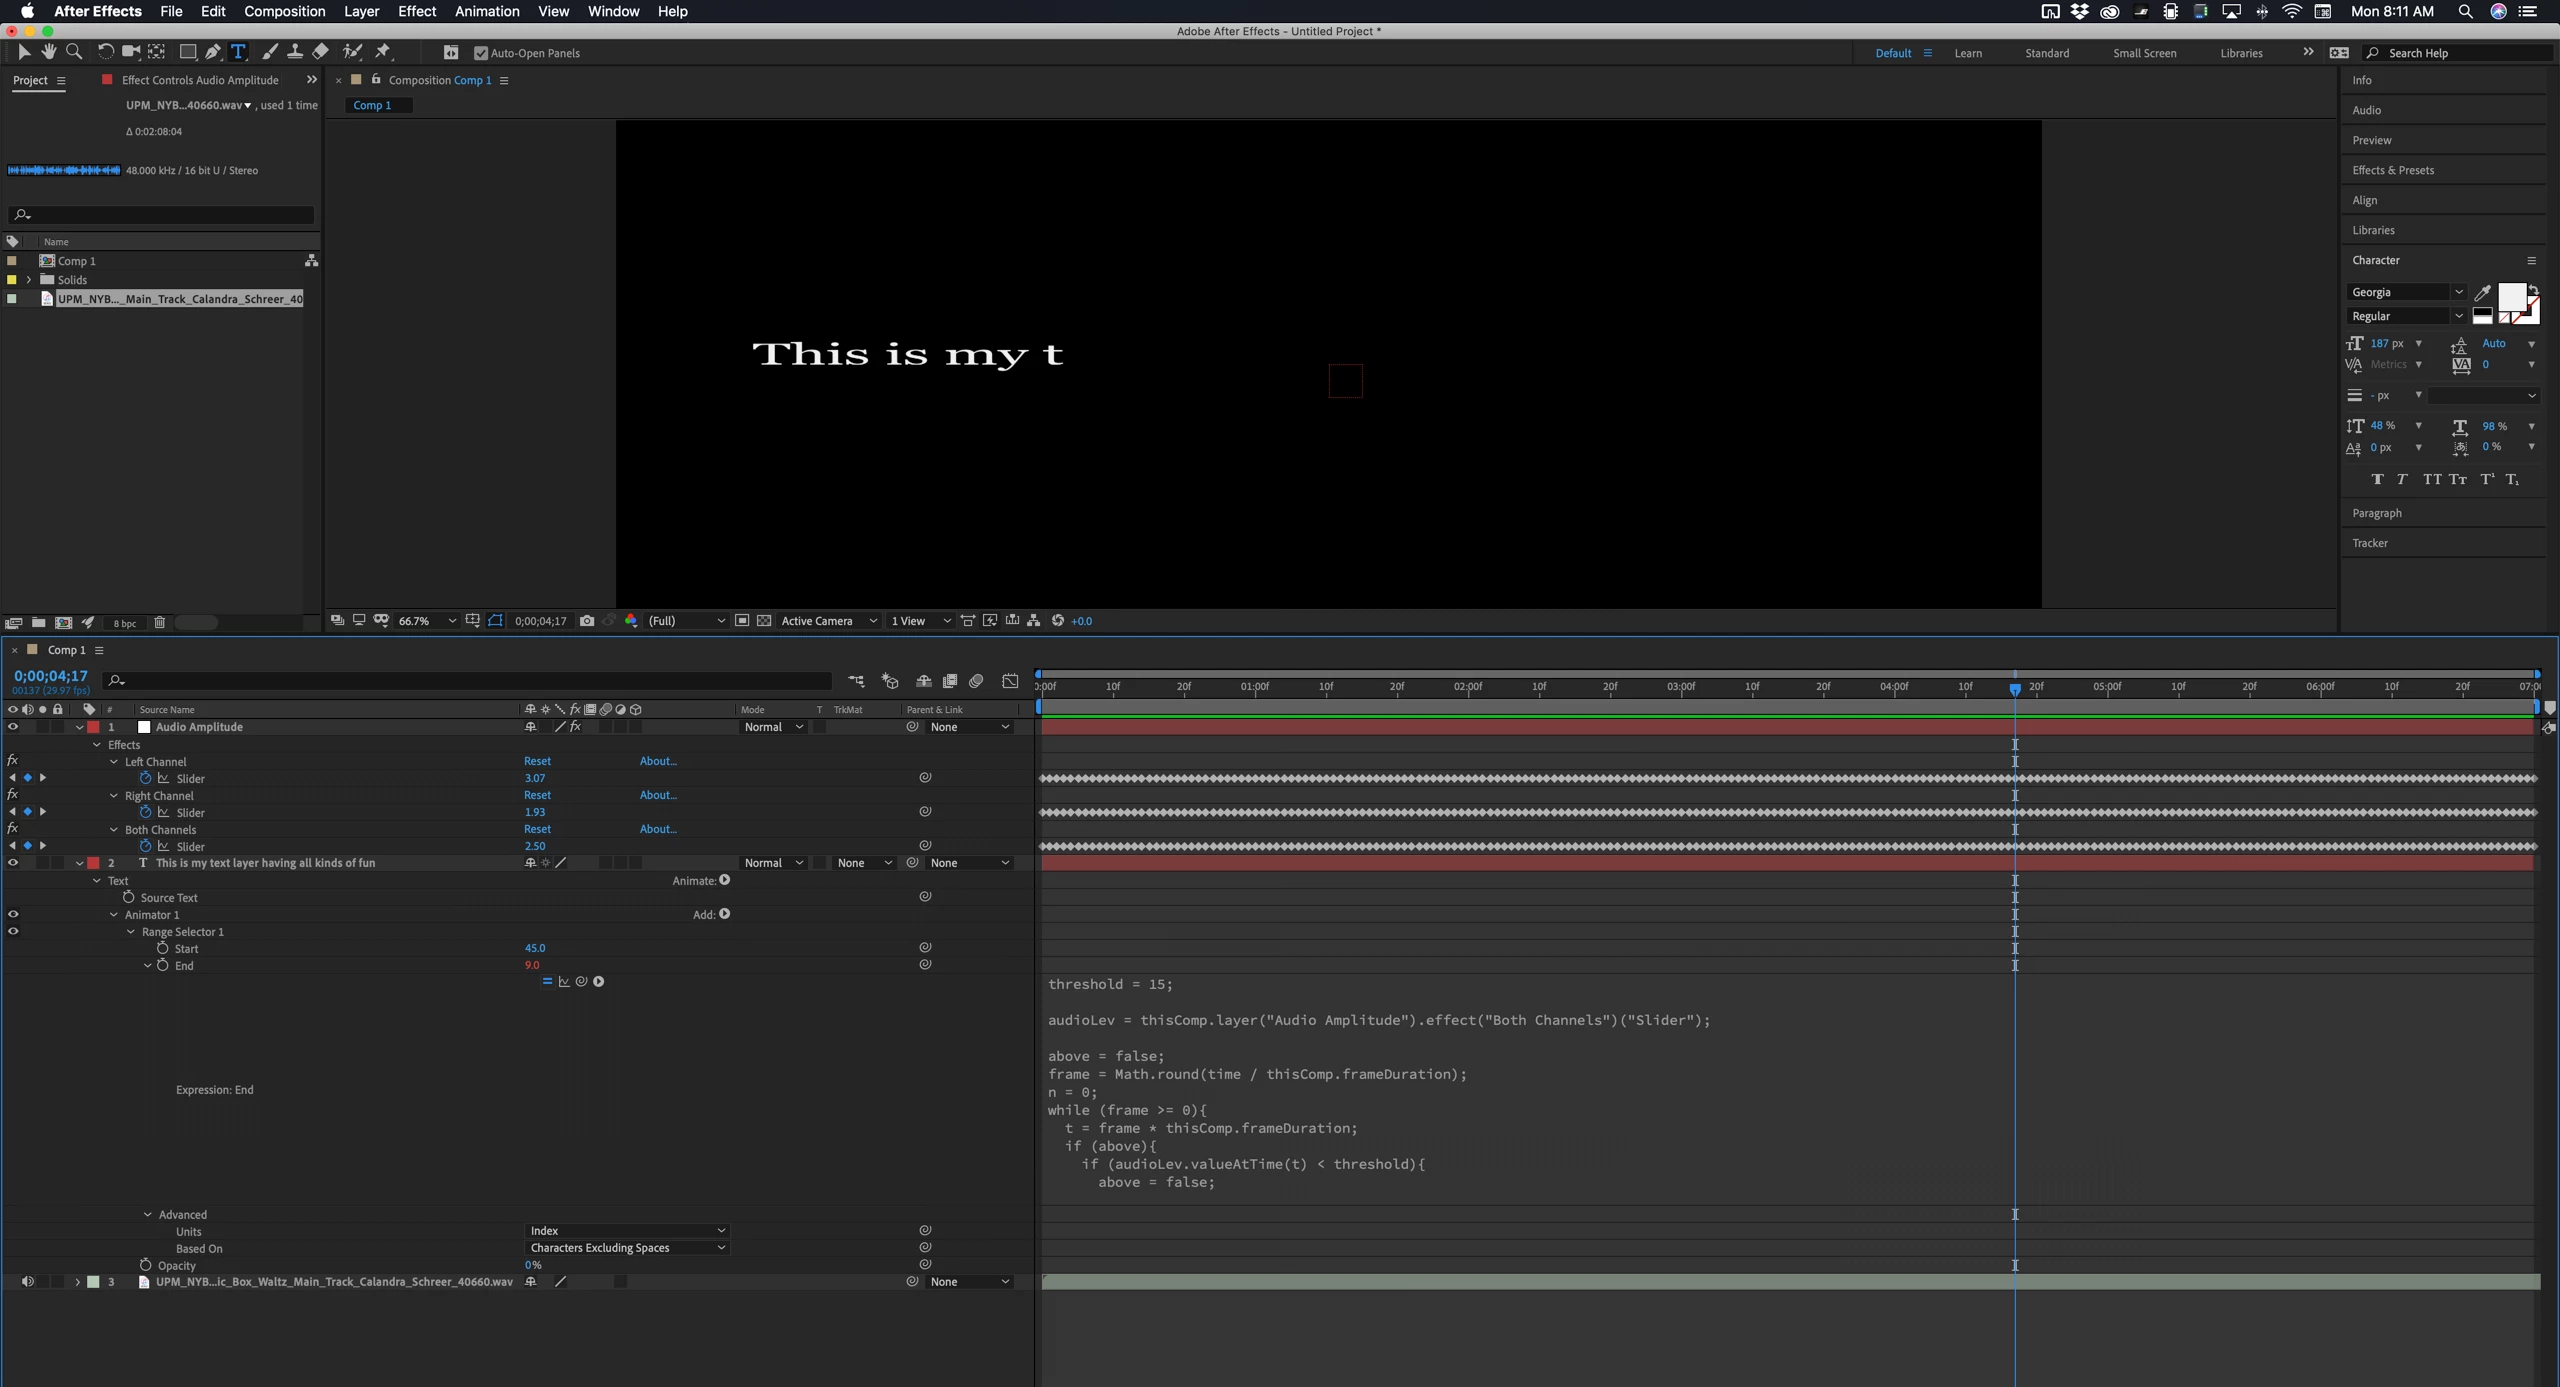This screenshot has height=1387, width=2560.
Task: Click the white fill color swatch
Action: [x=2510, y=297]
